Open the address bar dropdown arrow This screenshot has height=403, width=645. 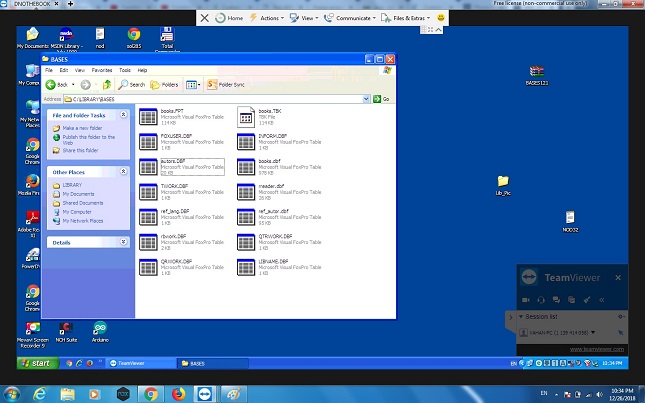pos(366,100)
